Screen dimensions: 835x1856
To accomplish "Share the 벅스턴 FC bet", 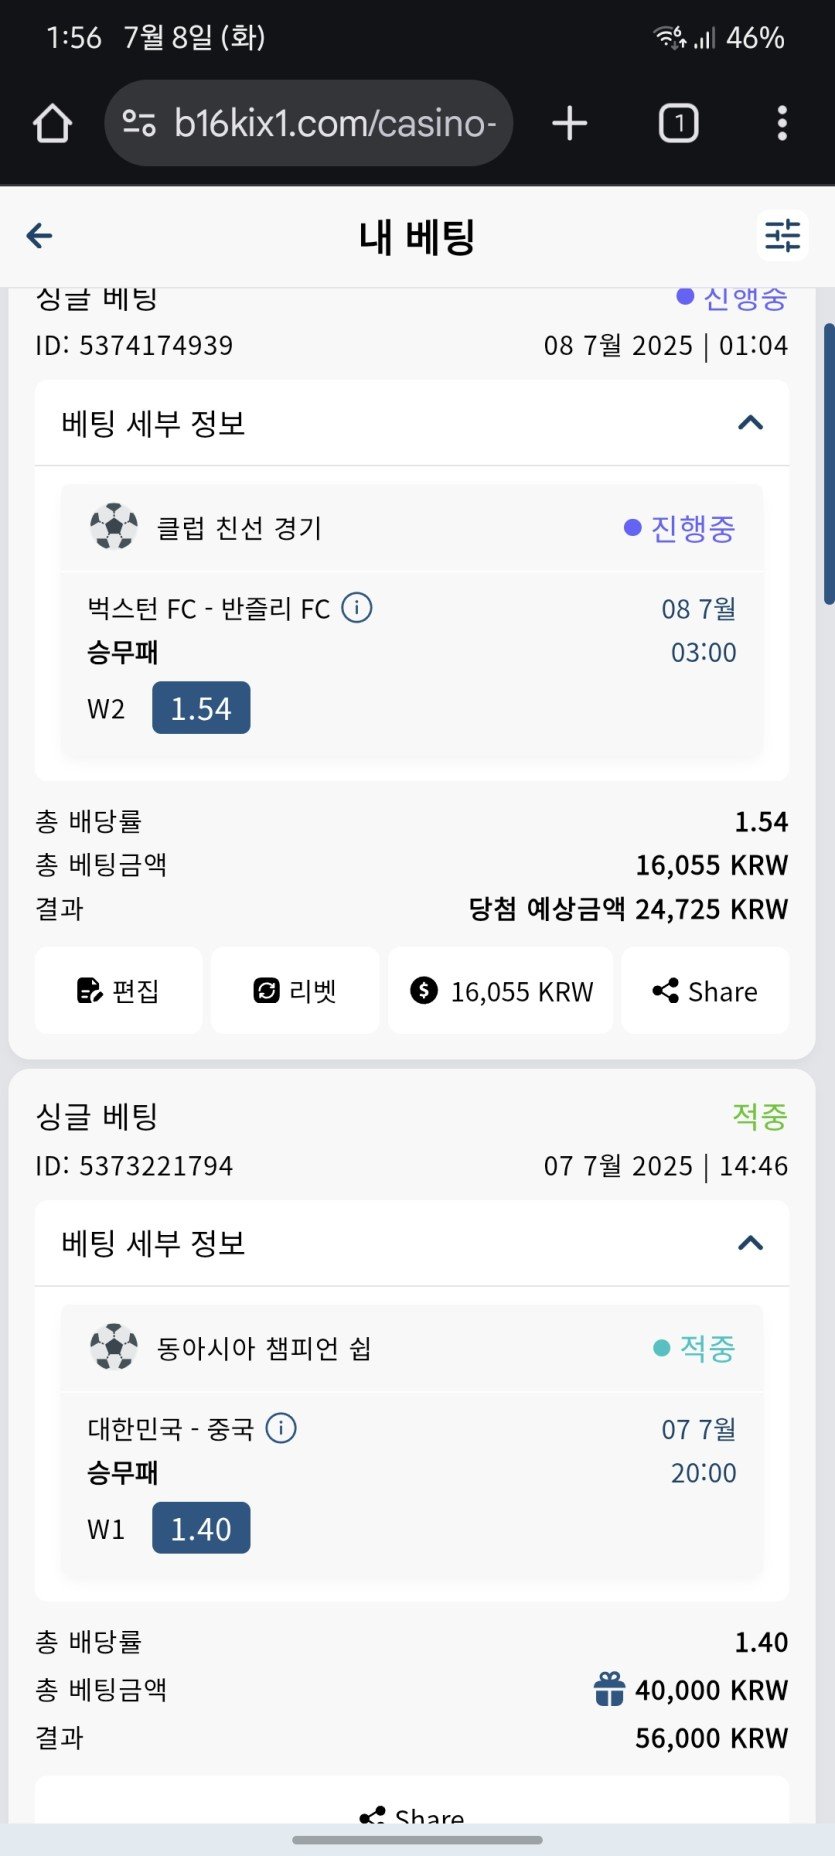I will coord(705,991).
